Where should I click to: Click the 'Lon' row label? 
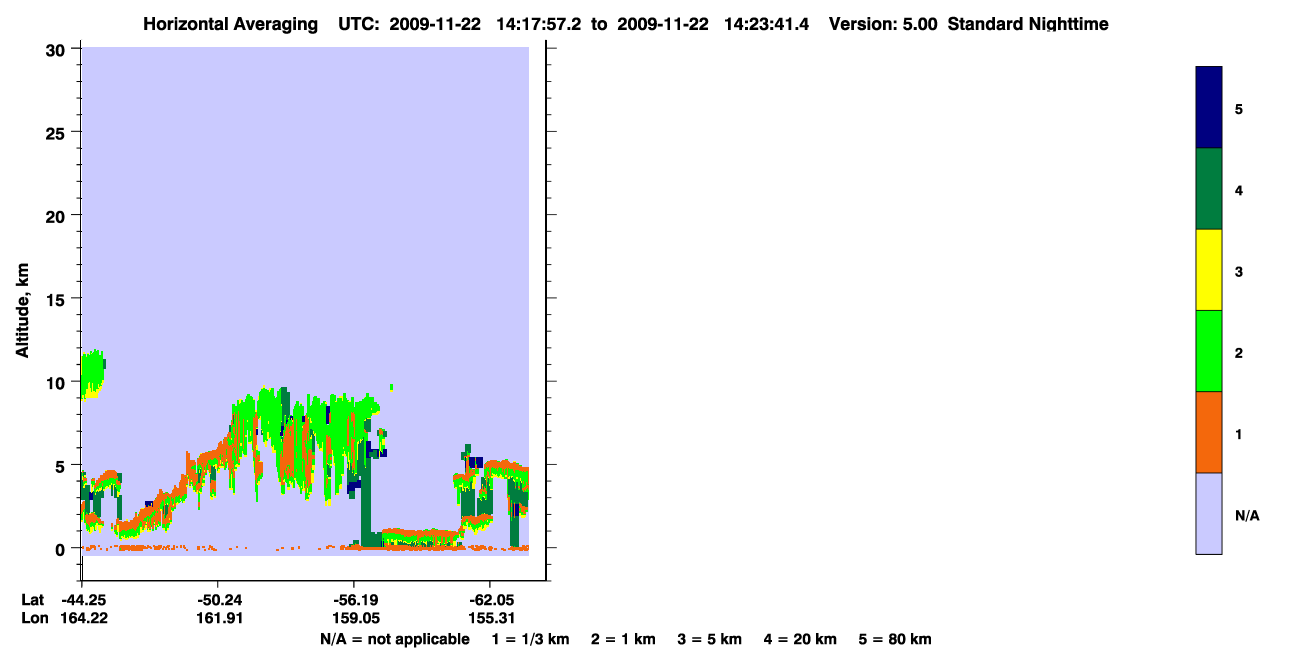point(33,618)
